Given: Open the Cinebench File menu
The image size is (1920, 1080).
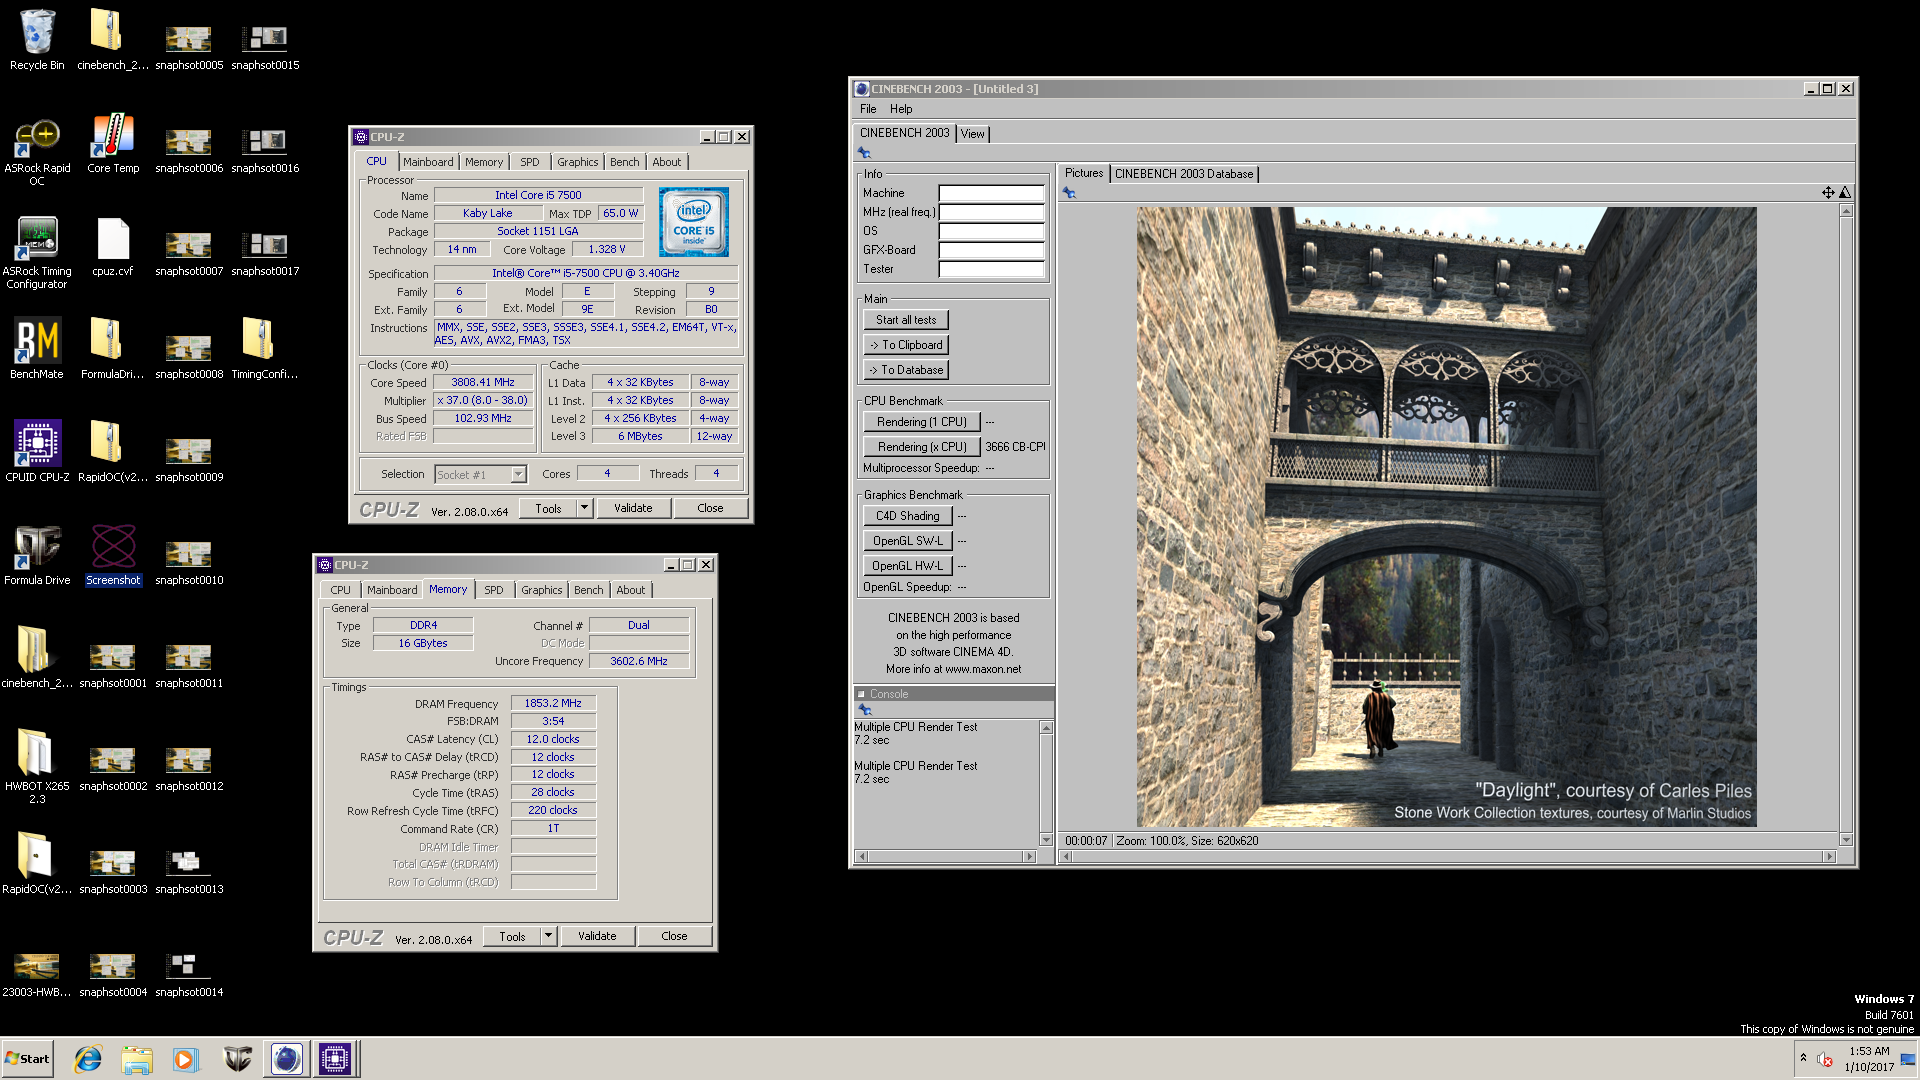Looking at the screenshot, I should click(x=868, y=109).
